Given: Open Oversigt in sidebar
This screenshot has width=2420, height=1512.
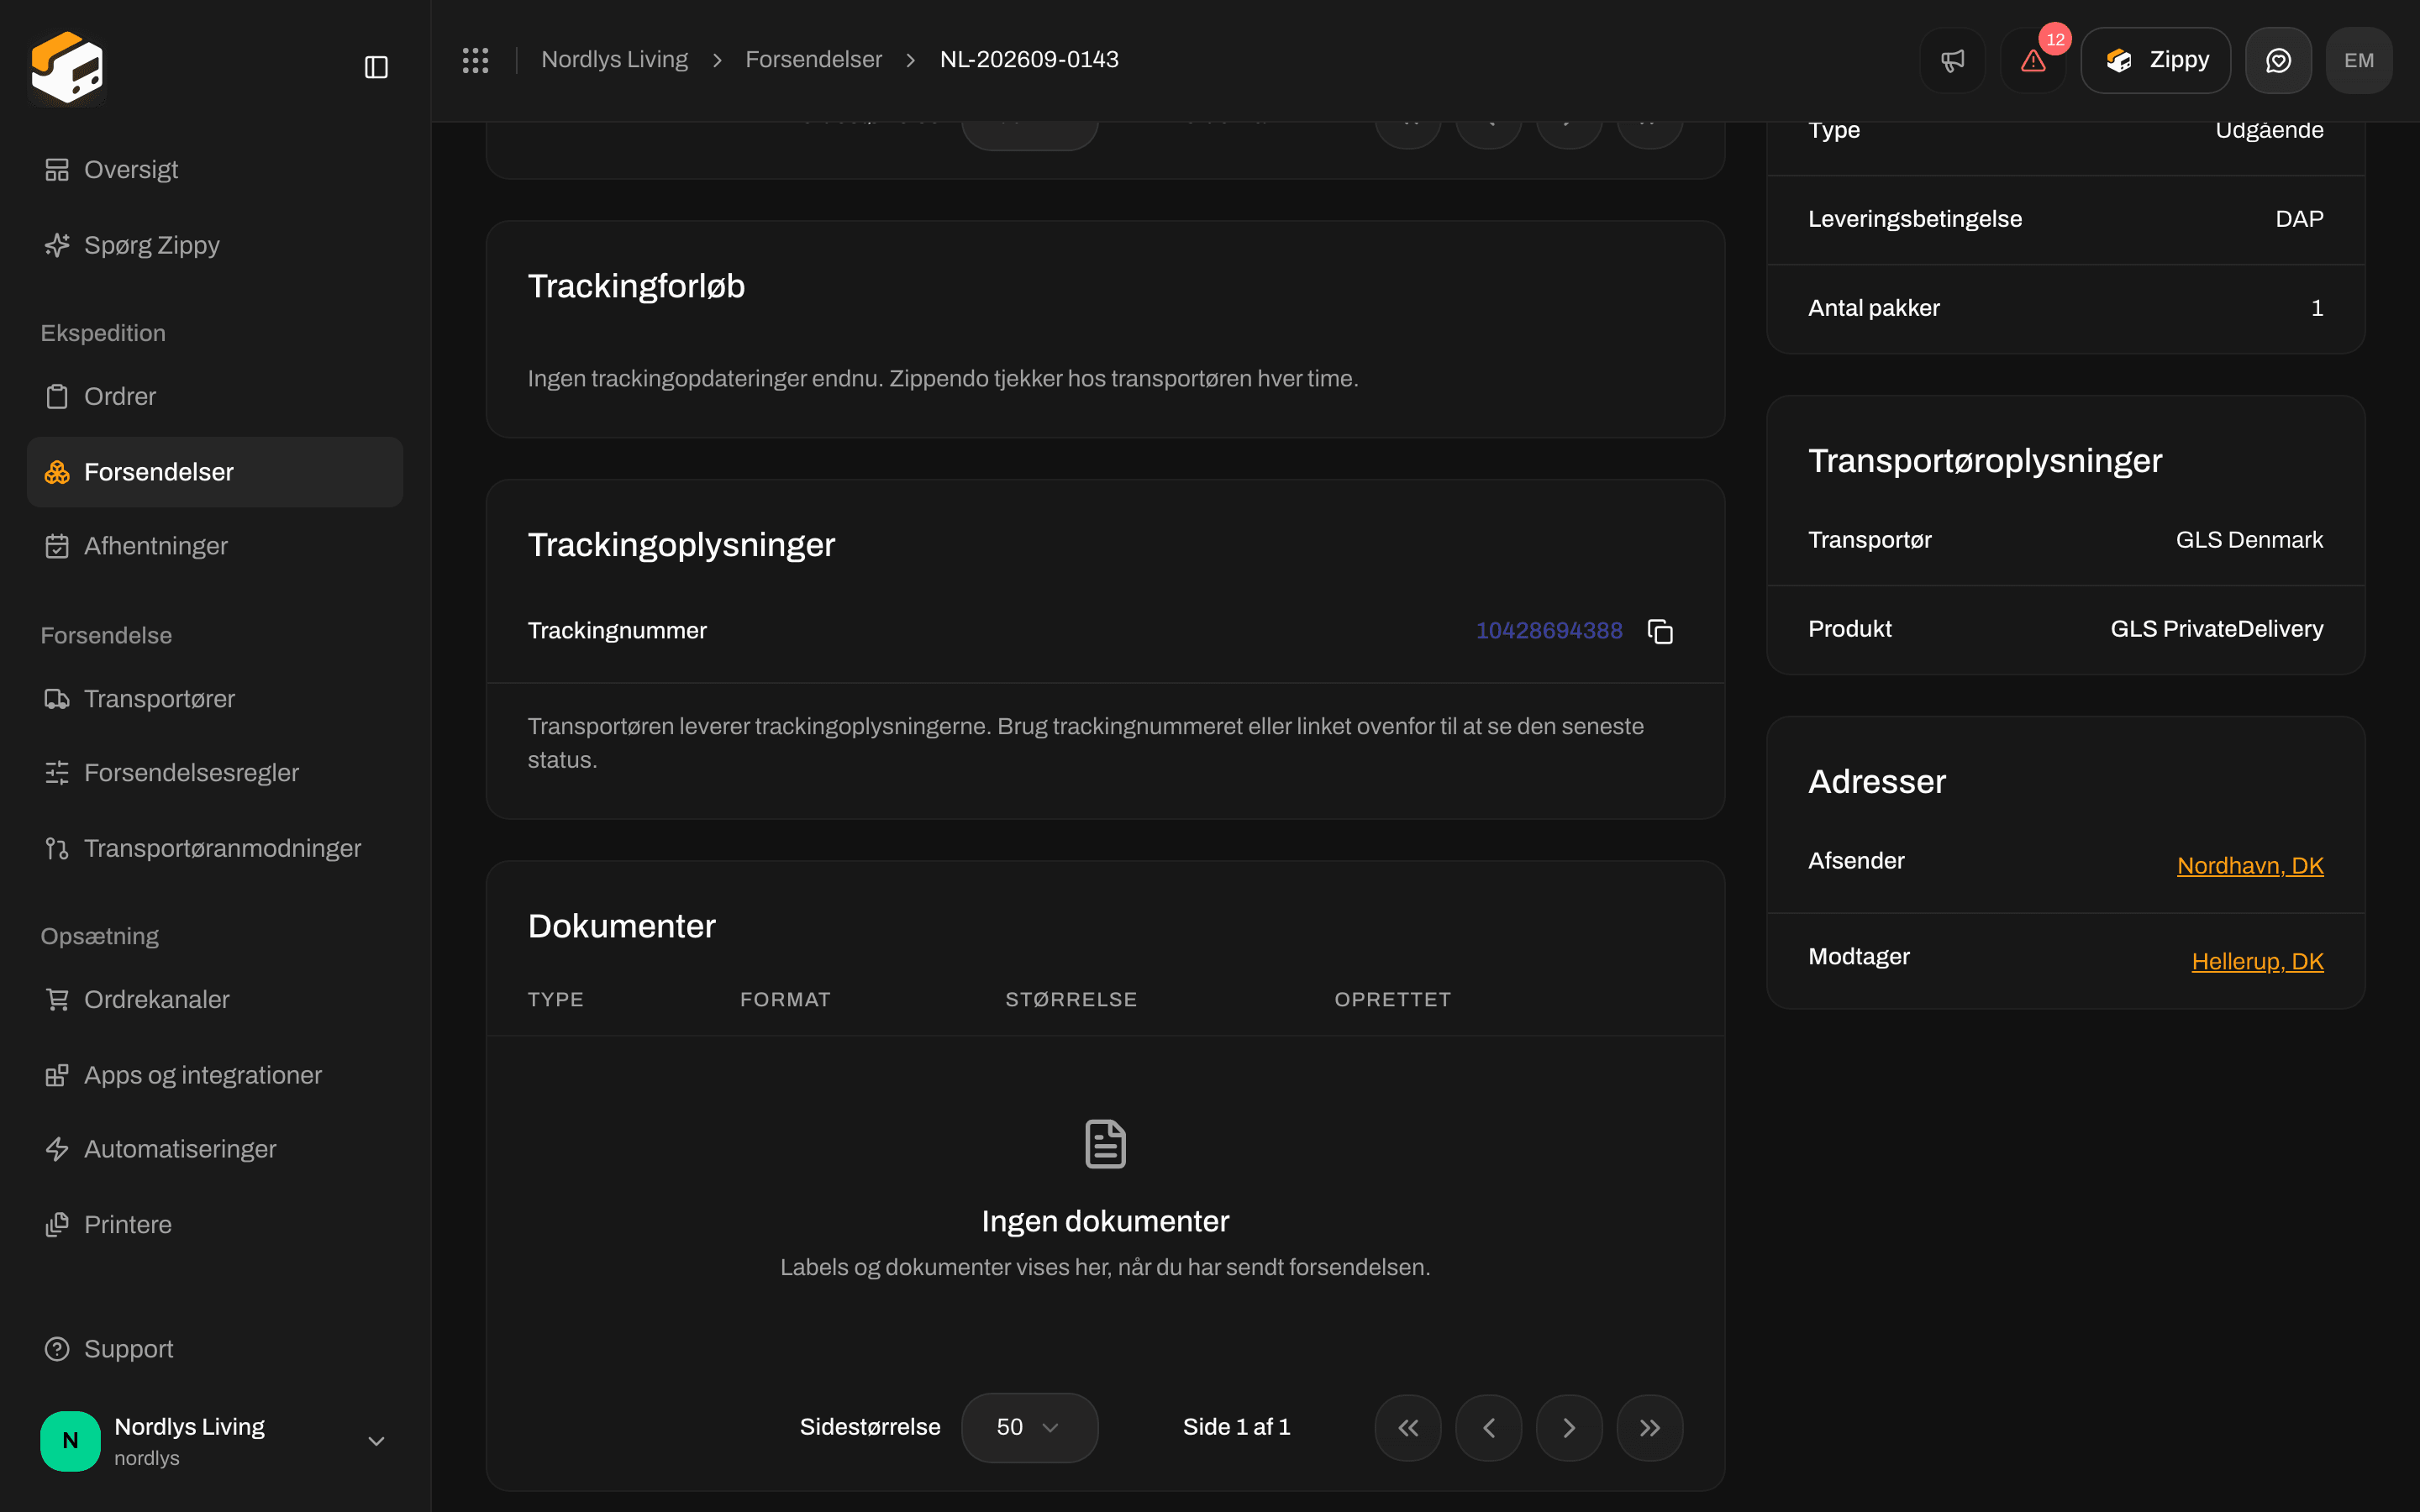Looking at the screenshot, I should tap(215, 170).
